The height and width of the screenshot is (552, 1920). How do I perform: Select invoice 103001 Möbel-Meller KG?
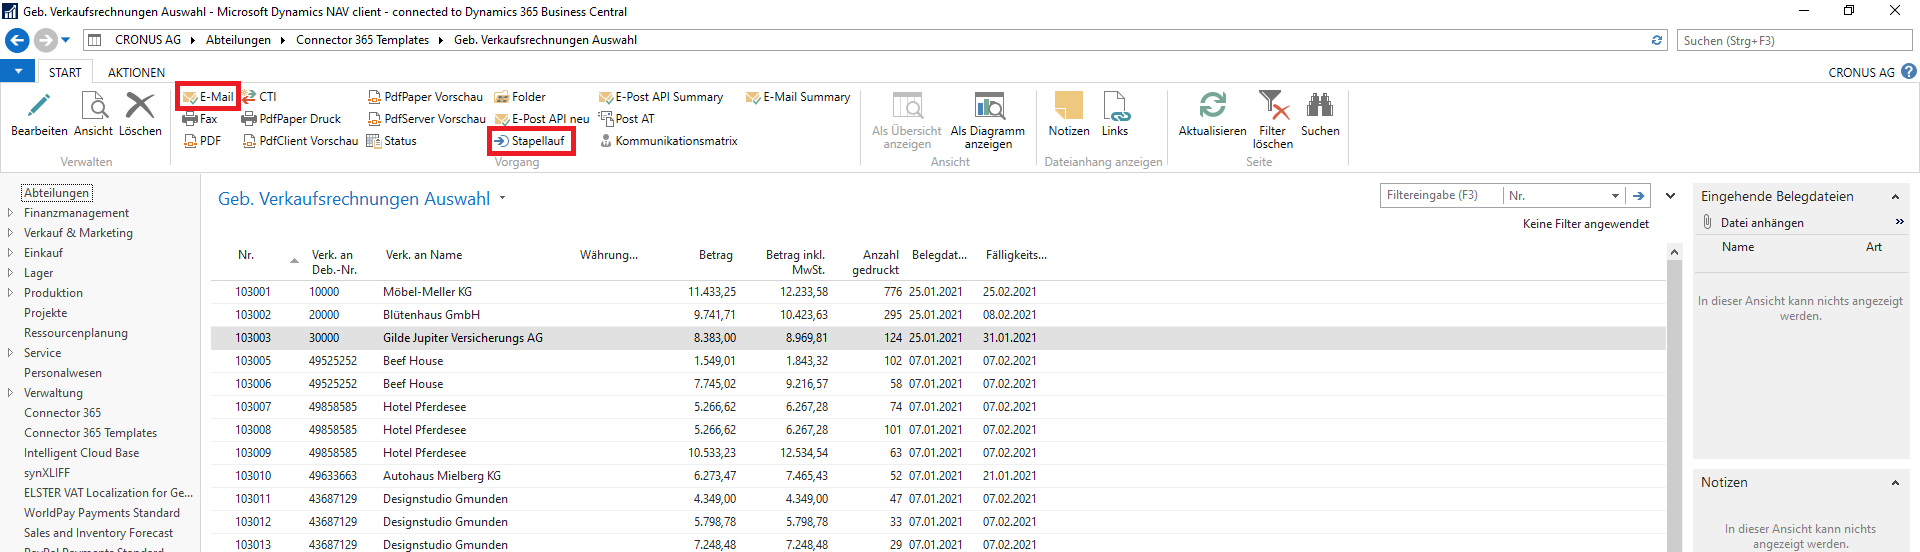click(x=938, y=292)
